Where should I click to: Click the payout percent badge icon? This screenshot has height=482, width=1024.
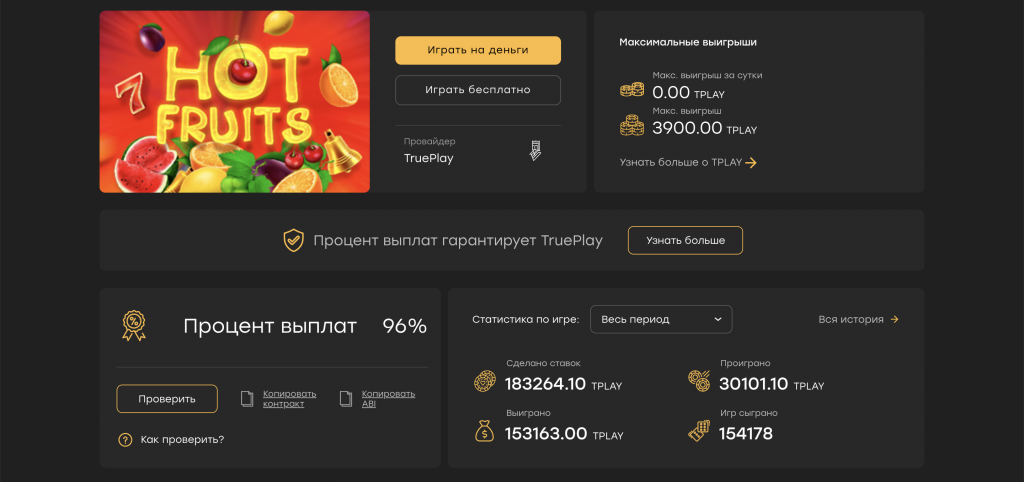click(133, 323)
